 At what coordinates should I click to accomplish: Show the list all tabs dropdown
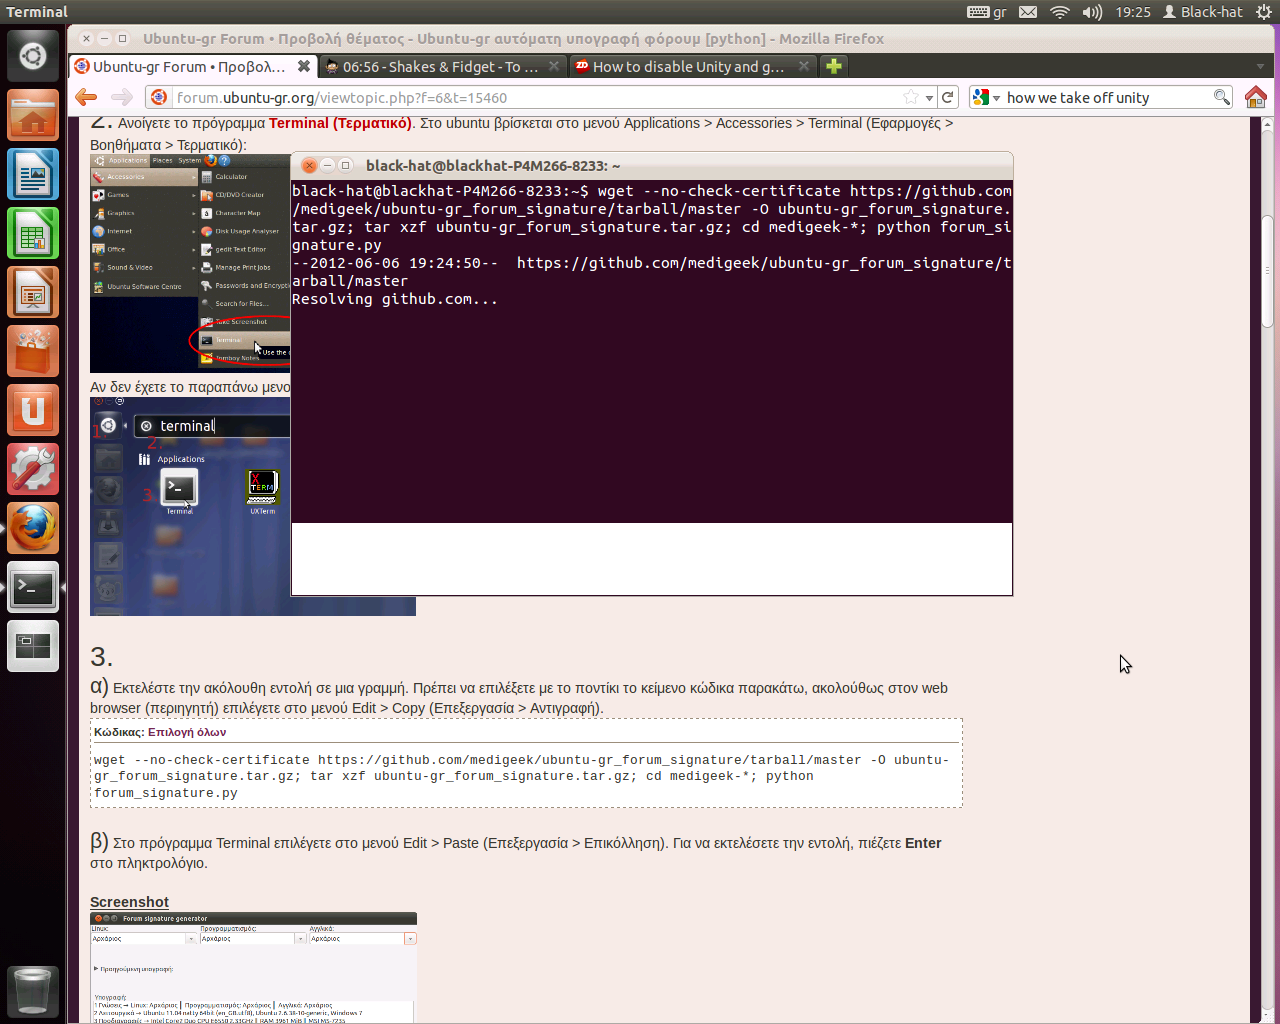(x=1260, y=67)
